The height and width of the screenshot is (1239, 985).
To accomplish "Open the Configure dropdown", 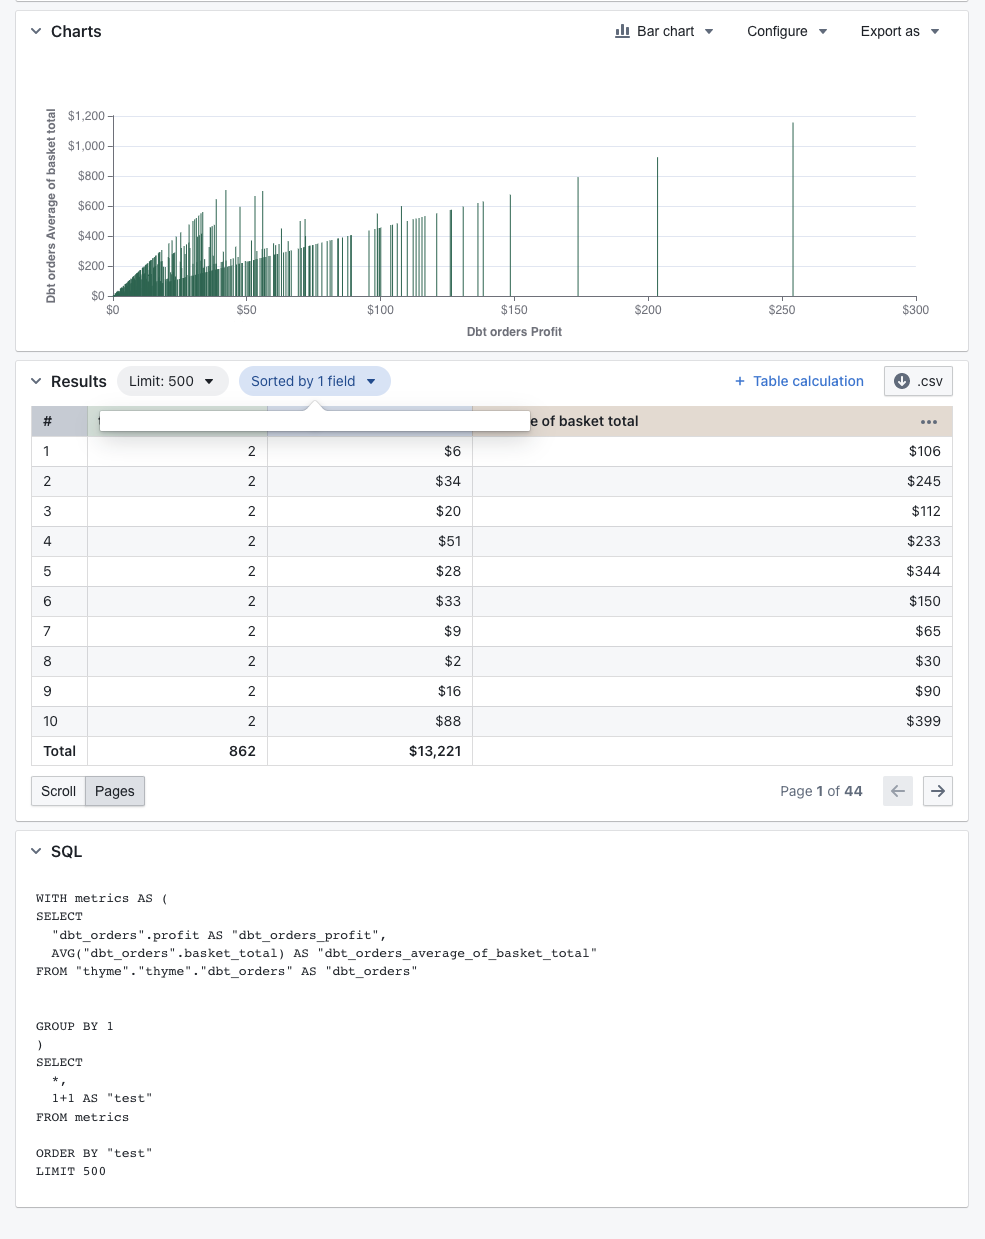I will click(x=787, y=31).
